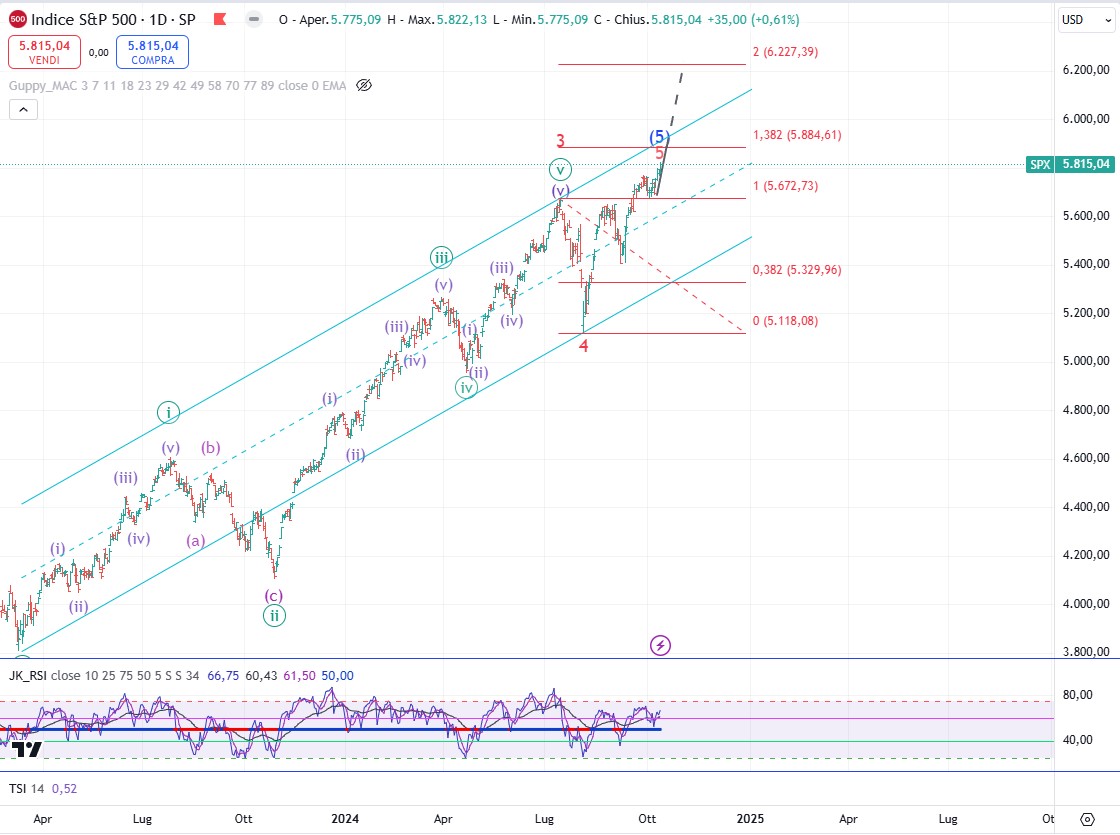Click the 4.600,00 price axis label

1086,458
